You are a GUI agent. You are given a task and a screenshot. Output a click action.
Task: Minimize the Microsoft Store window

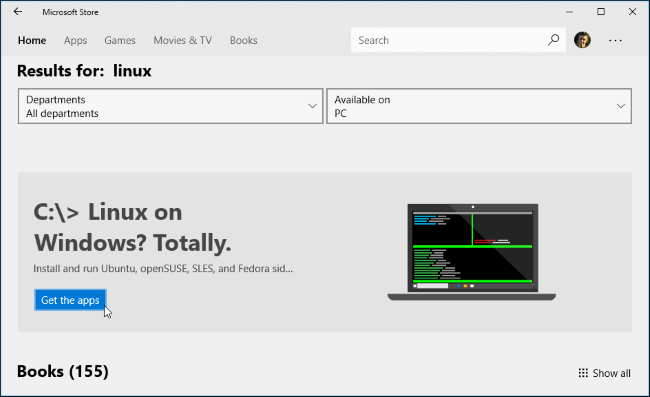click(570, 12)
